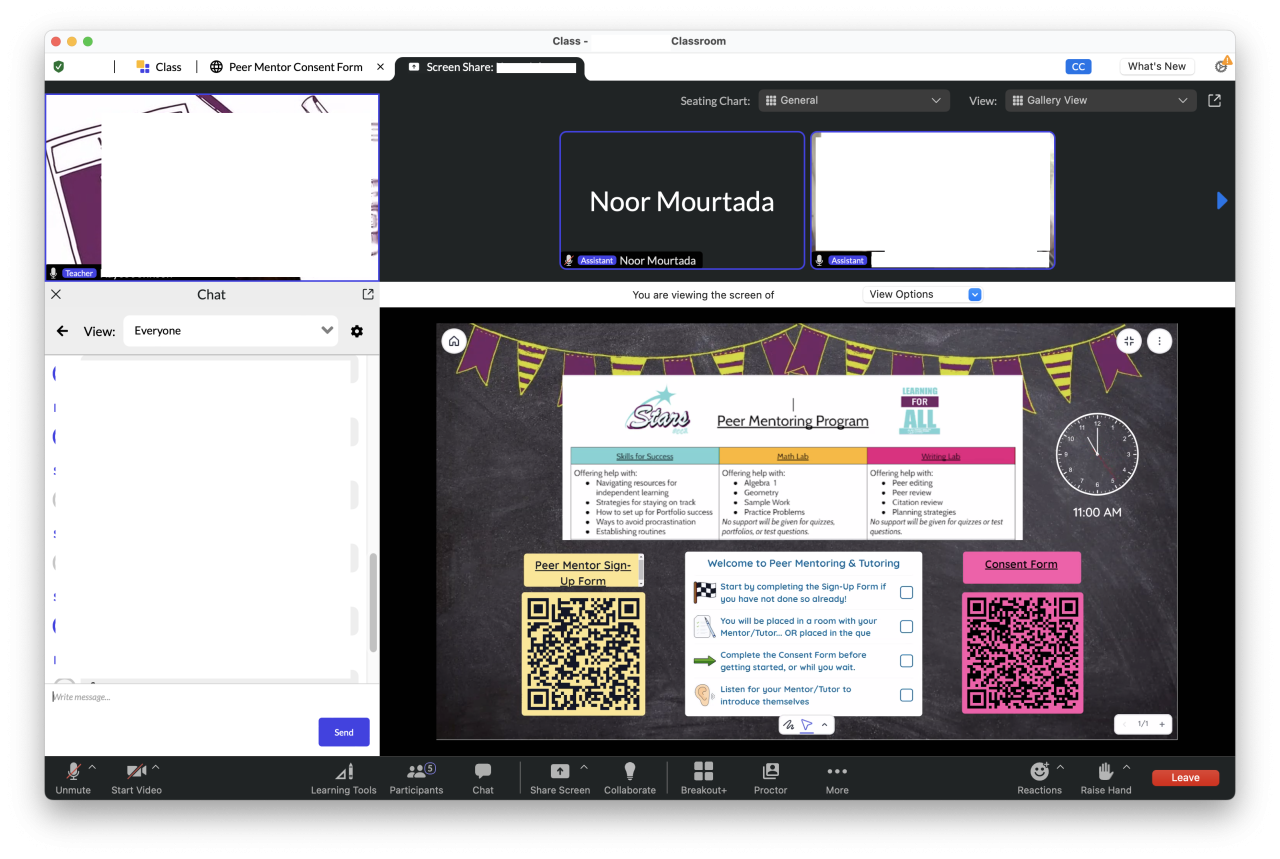Leave the class
1280x859 pixels.
pyautogui.click(x=1185, y=778)
